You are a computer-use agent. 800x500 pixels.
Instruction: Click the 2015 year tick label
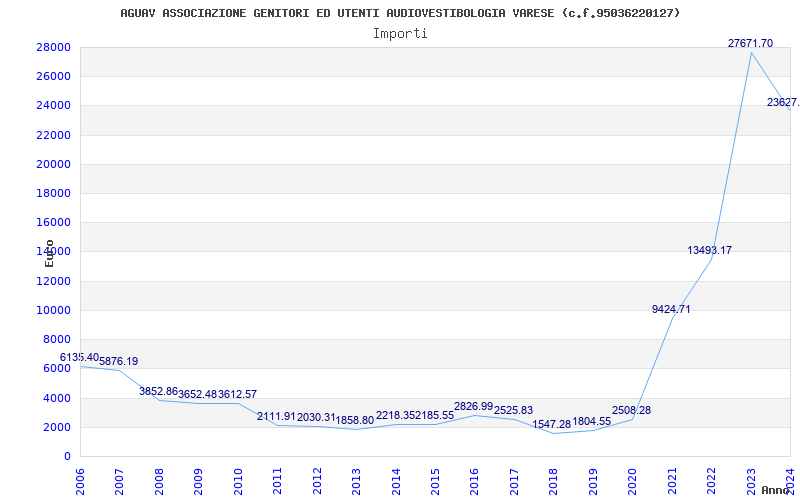tap(436, 477)
